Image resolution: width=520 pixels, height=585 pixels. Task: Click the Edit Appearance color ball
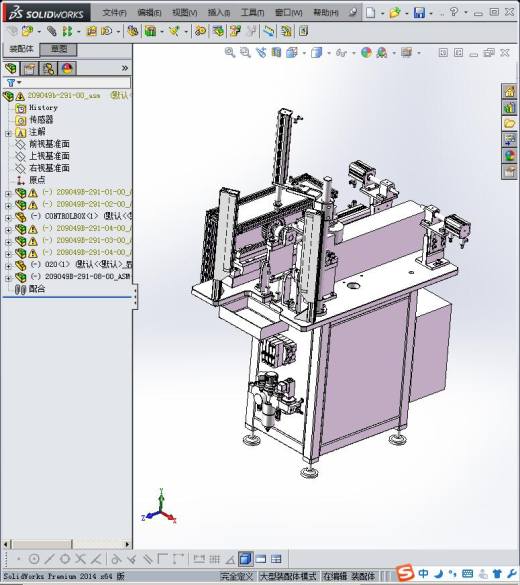366,53
